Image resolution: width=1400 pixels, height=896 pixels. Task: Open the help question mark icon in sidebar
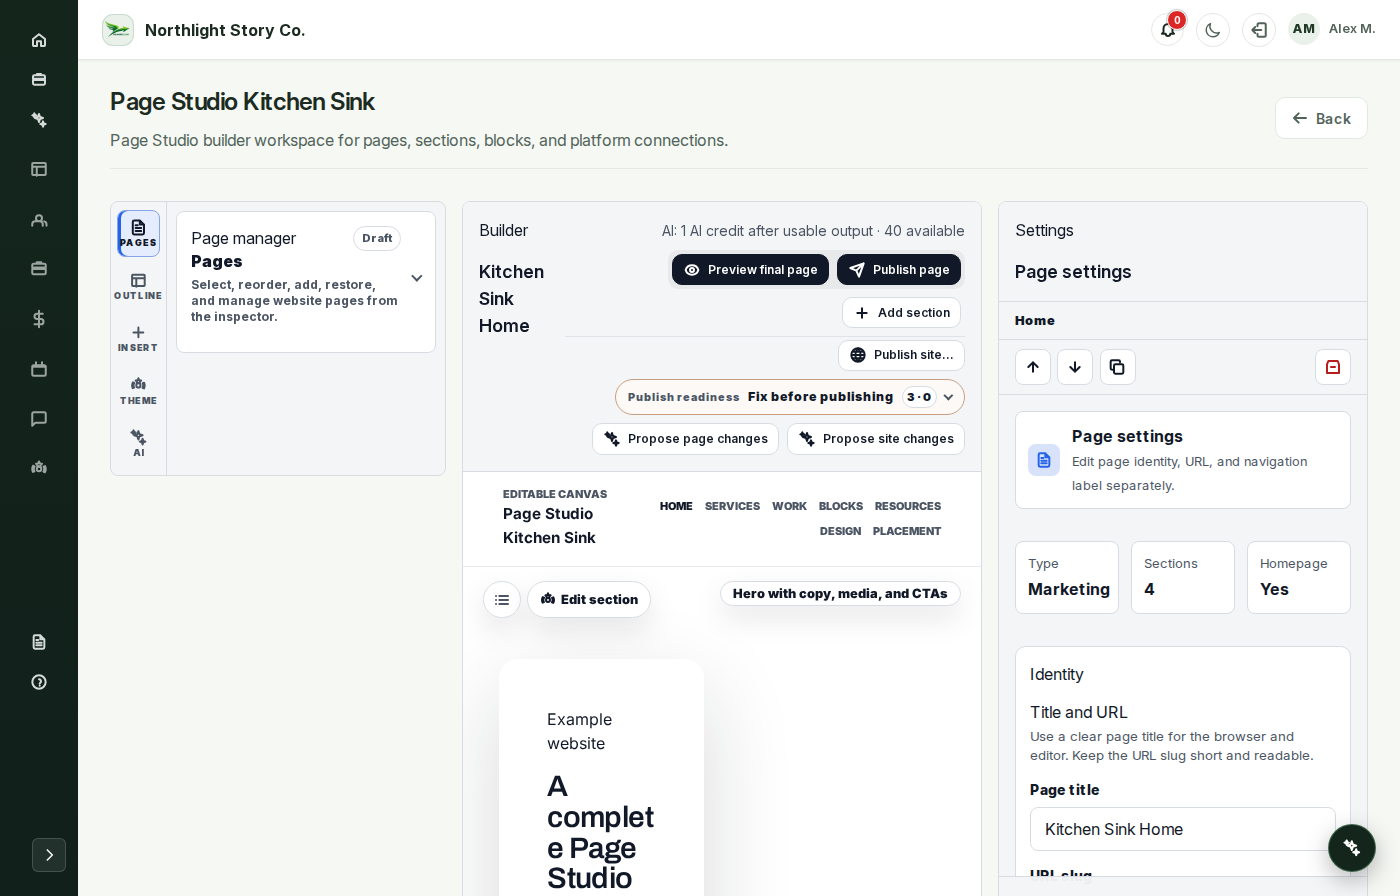pos(39,682)
